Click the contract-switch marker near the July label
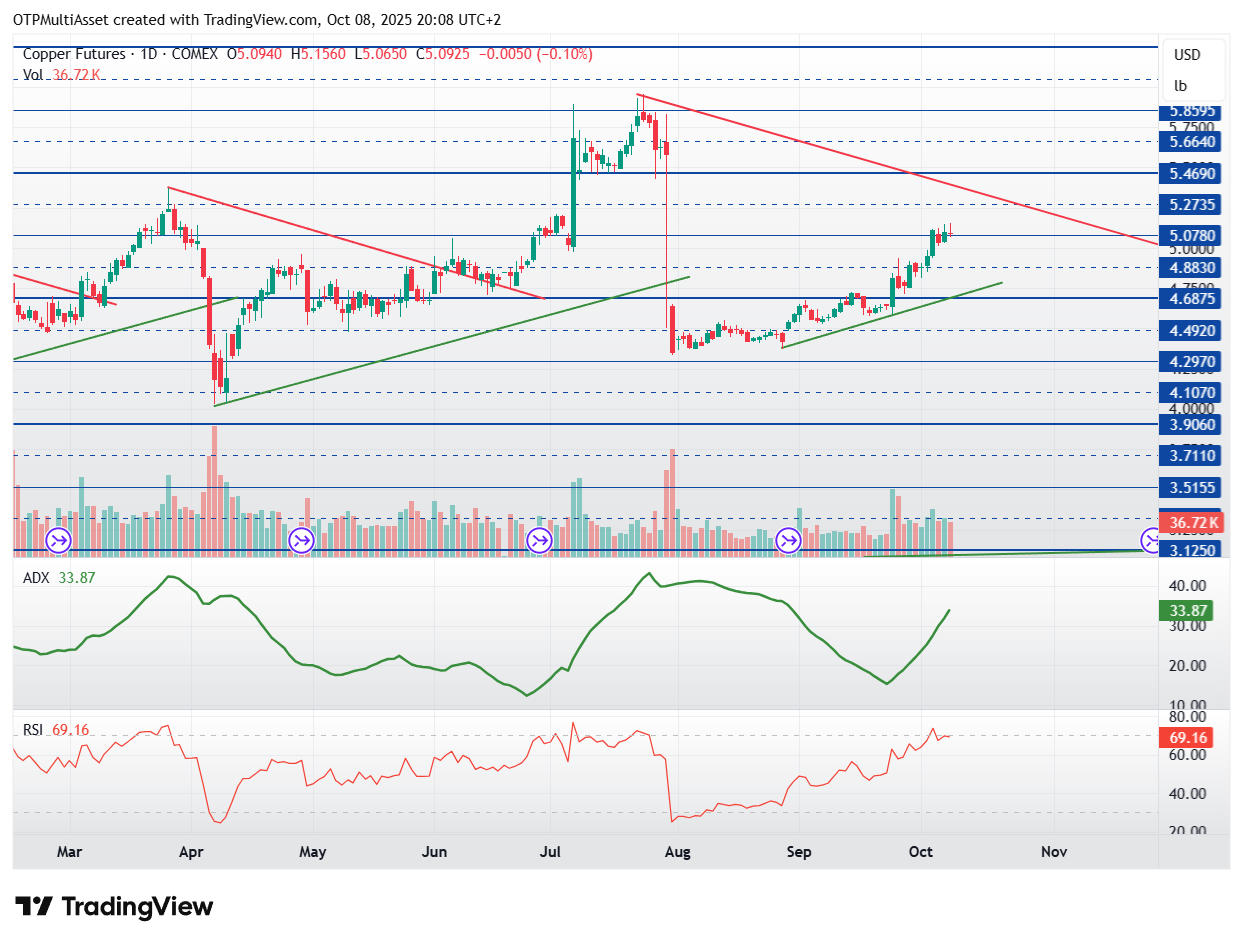The width and height of the screenshot is (1243, 944). tap(540, 541)
